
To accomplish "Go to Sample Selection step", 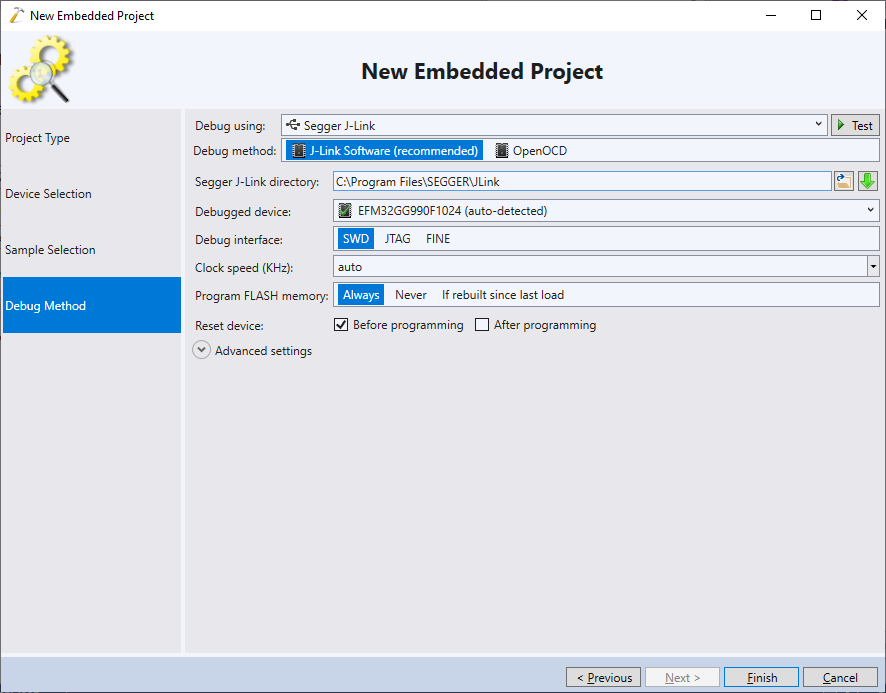I will pos(92,249).
